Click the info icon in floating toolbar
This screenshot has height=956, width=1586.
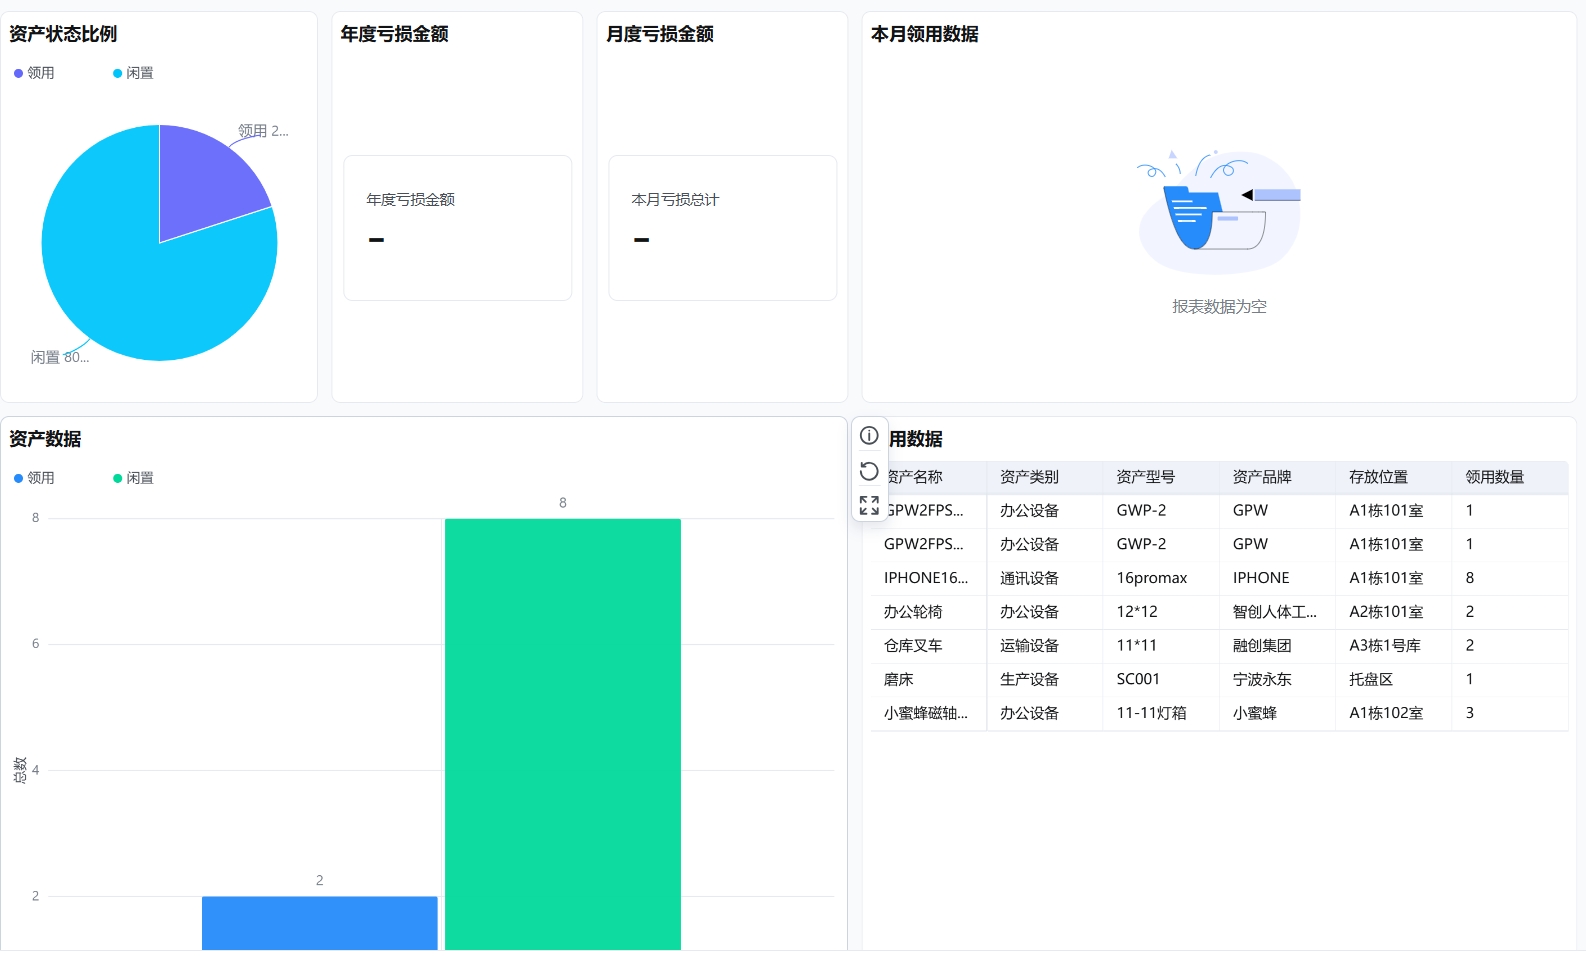pyautogui.click(x=869, y=436)
